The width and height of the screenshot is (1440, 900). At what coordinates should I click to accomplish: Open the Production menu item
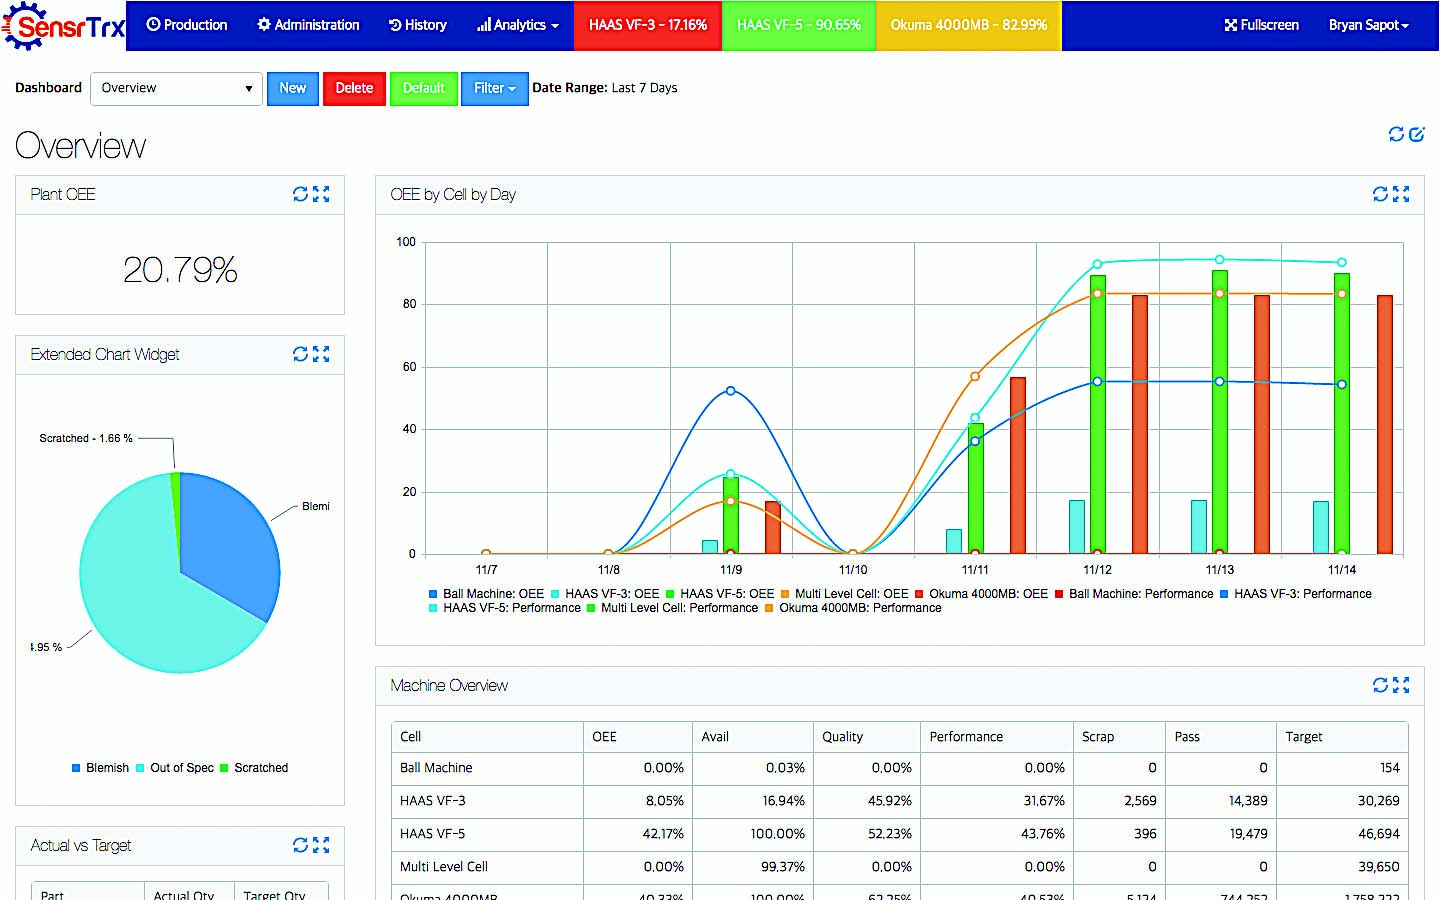pos(187,25)
